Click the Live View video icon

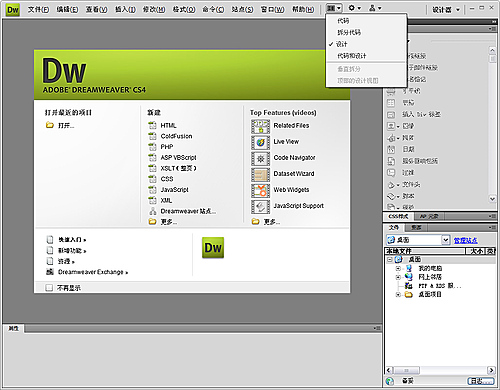click(260, 142)
